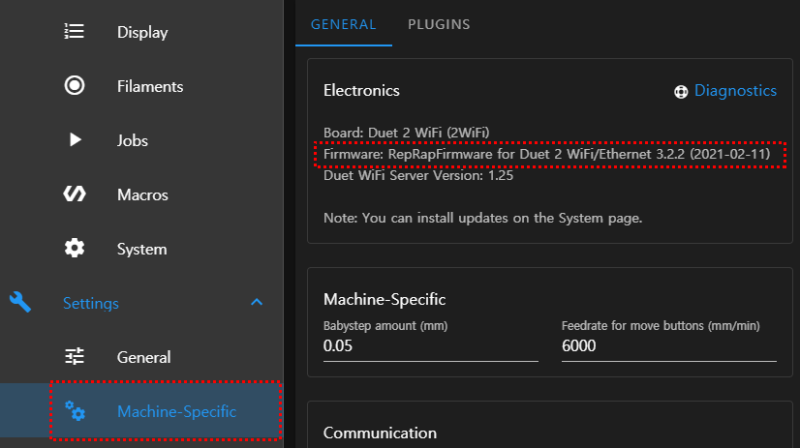Image resolution: width=800 pixels, height=448 pixels.
Task: Click the Filaments spool icon
Action: pyautogui.click(x=74, y=86)
